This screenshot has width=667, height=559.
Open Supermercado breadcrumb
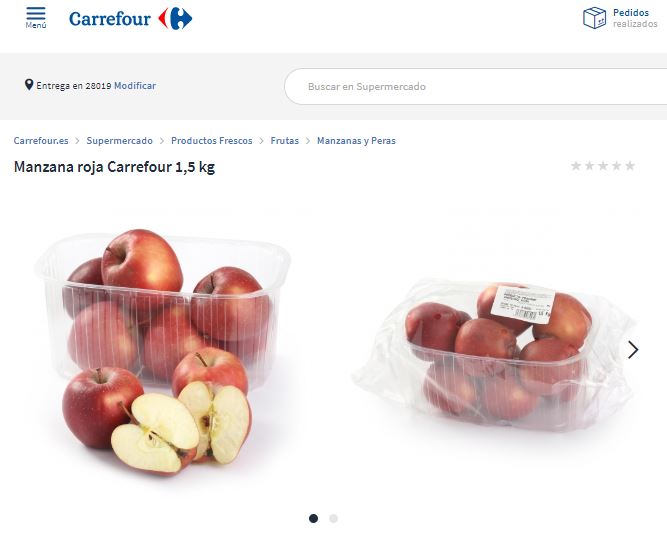tap(120, 140)
